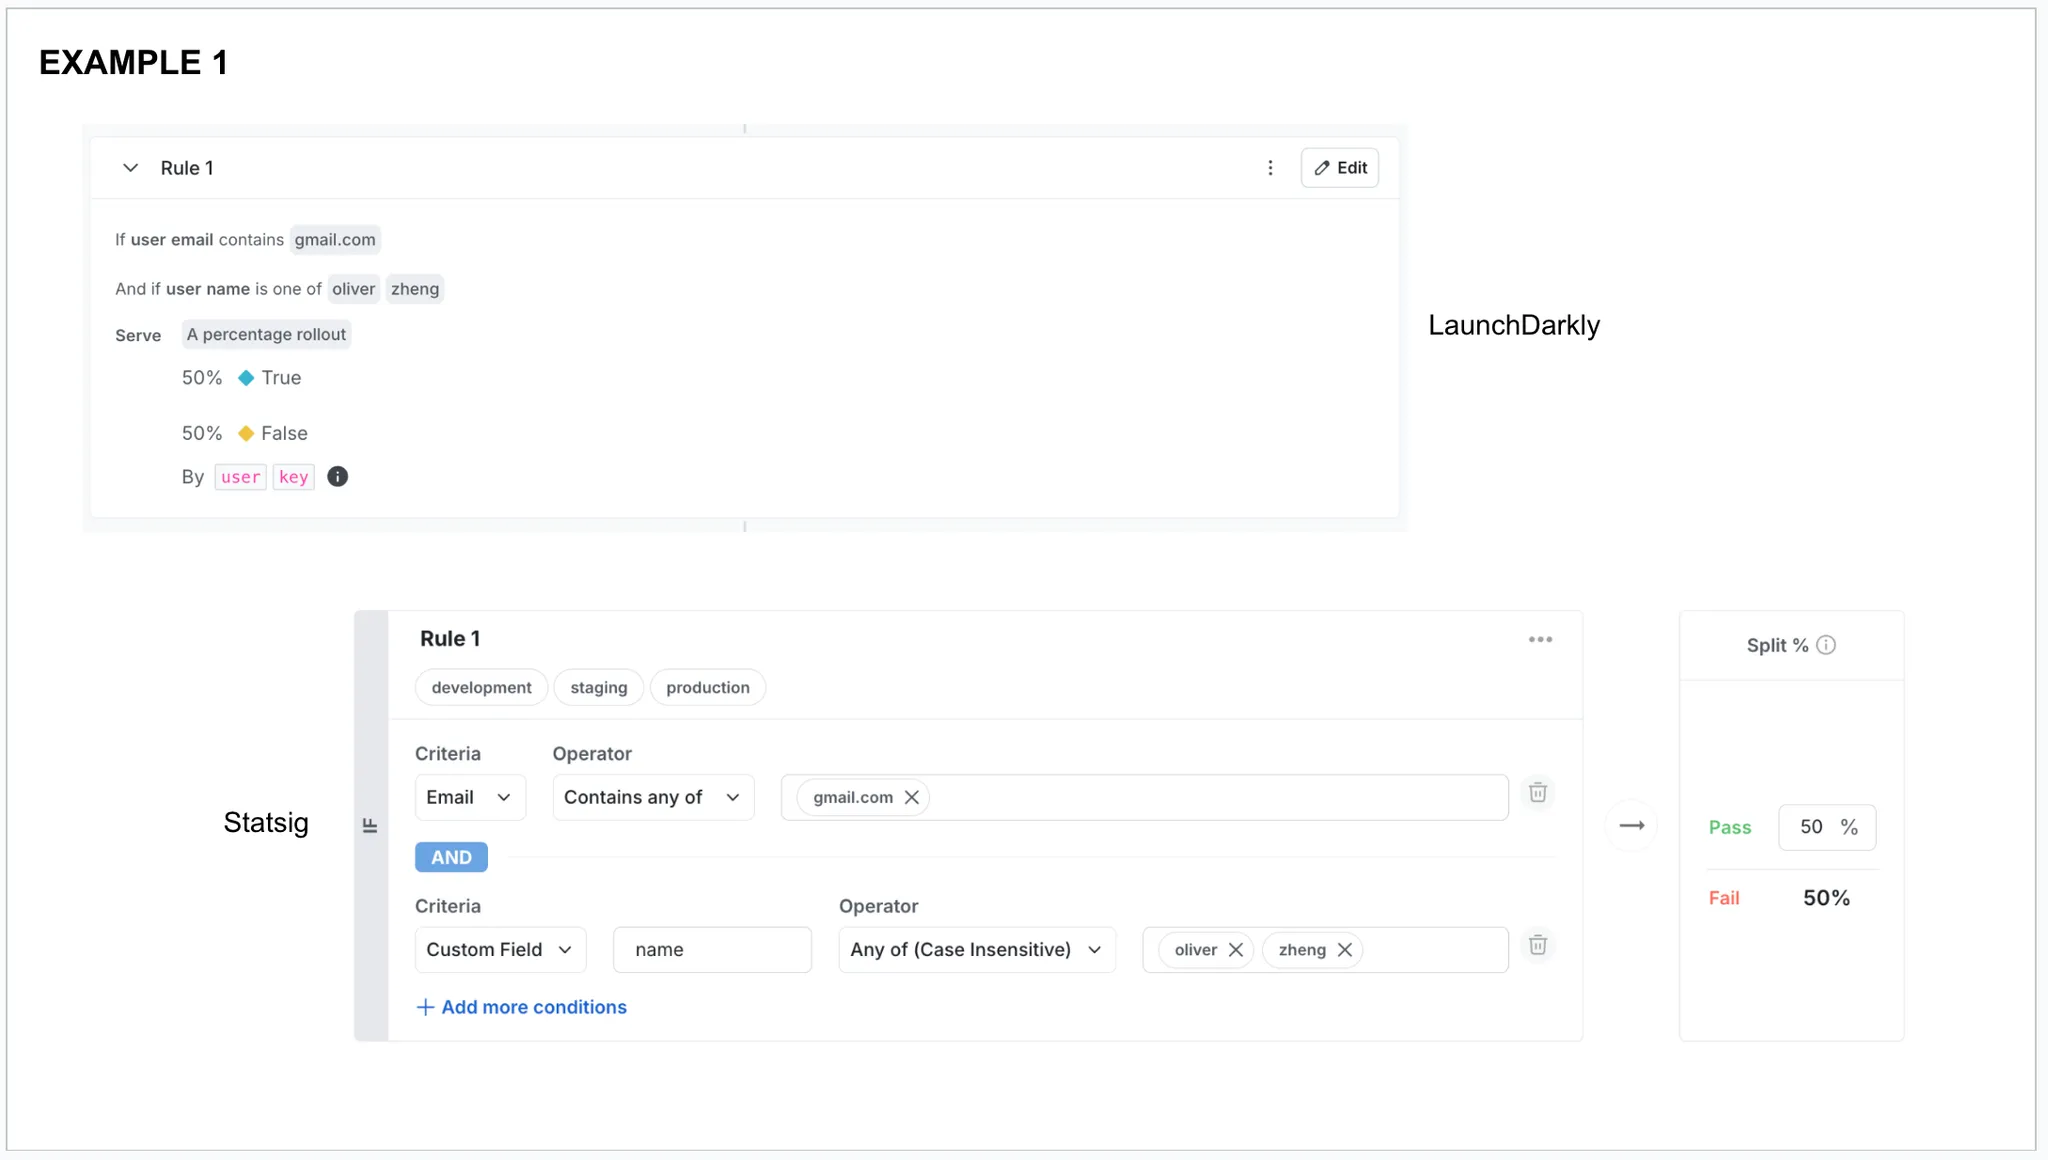
Task: Open the Contains any of operator dropdown
Action: click(651, 797)
